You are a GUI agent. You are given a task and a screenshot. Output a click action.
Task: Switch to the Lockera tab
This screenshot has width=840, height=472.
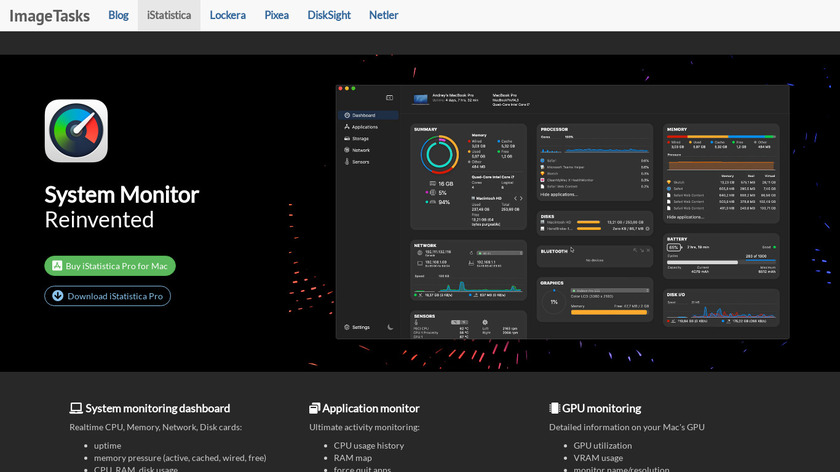[228, 15]
